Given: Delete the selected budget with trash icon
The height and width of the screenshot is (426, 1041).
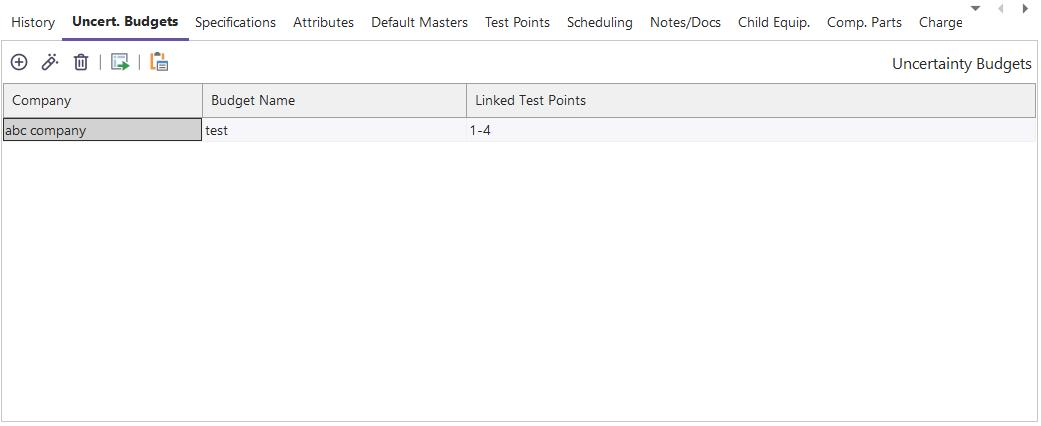Looking at the screenshot, I should tap(81, 62).
